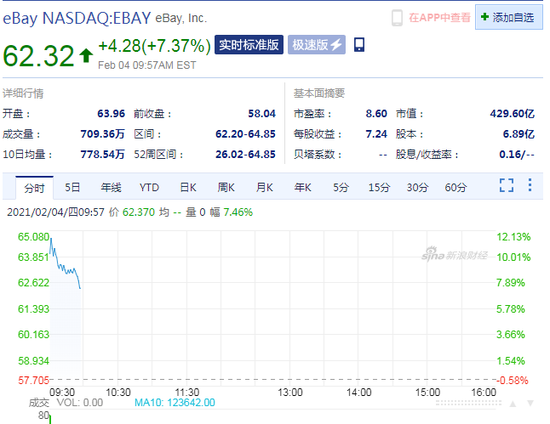Click the price line on intraday chart
550x424 pixels.
pos(66,269)
